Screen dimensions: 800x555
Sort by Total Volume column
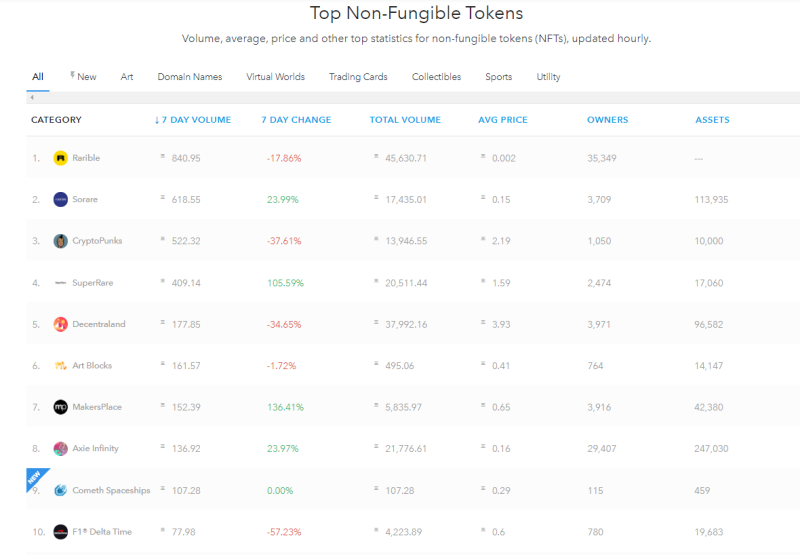click(405, 120)
